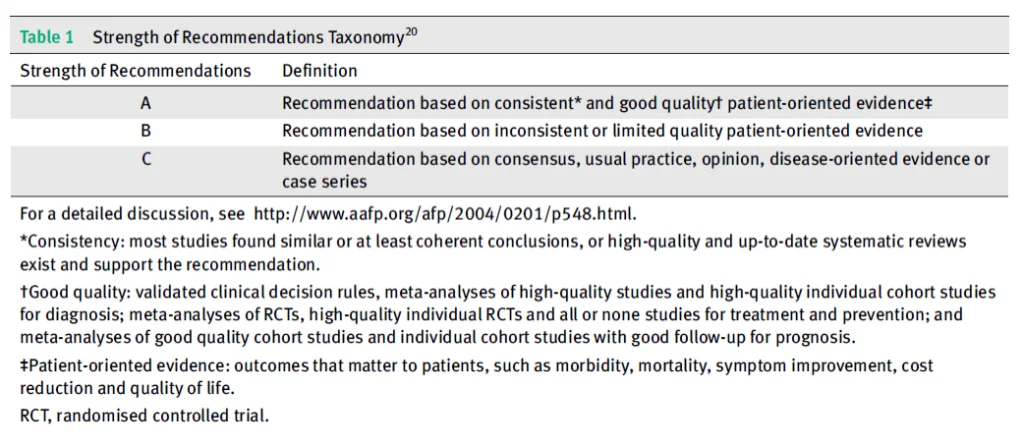This screenshot has height=445, width=1023.
Task: Select the grade A cell
Action: 146,103
